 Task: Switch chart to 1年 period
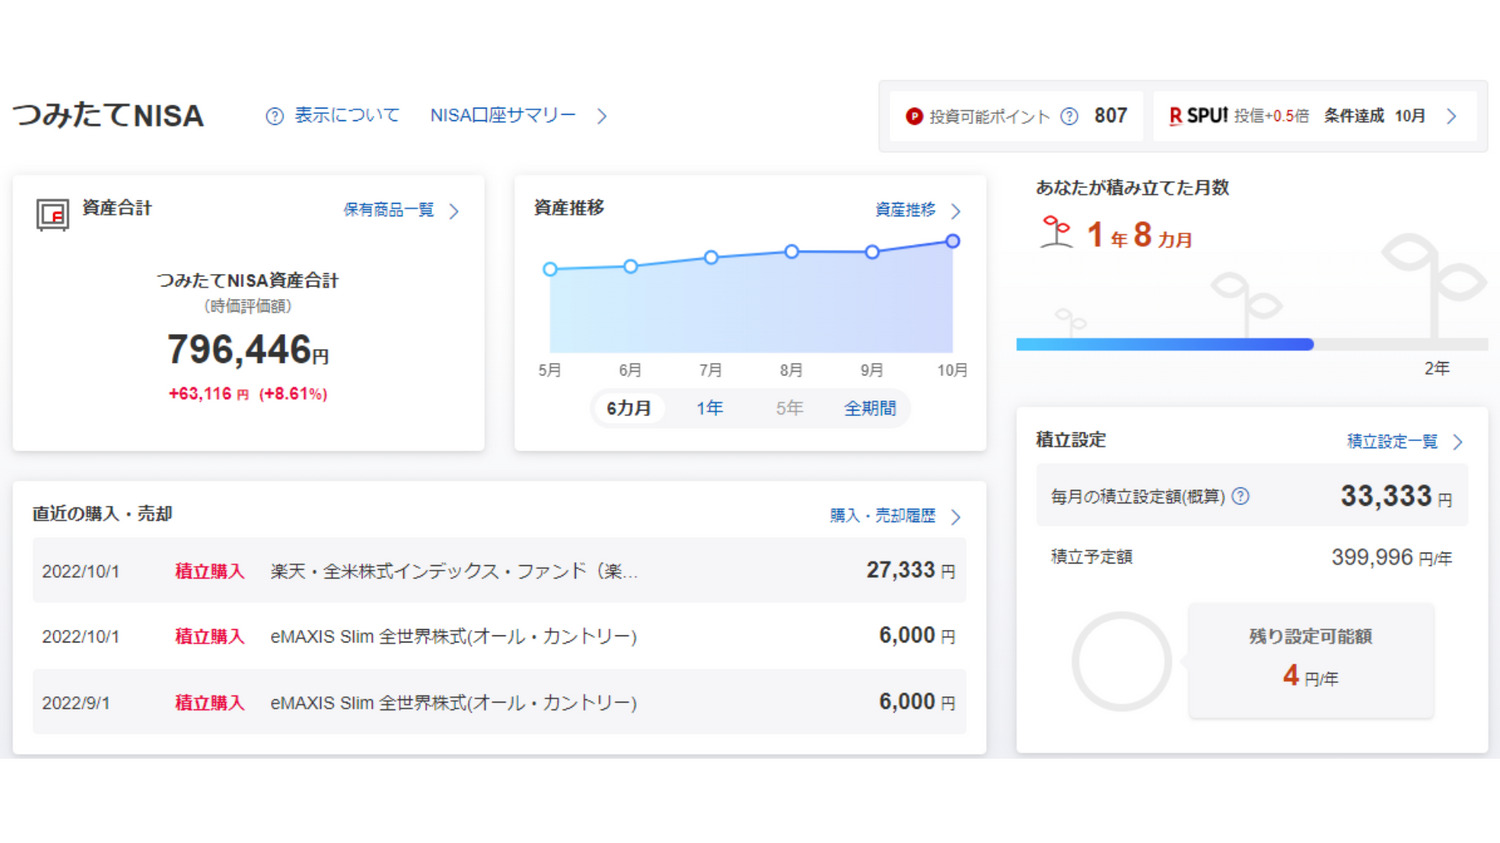(709, 408)
